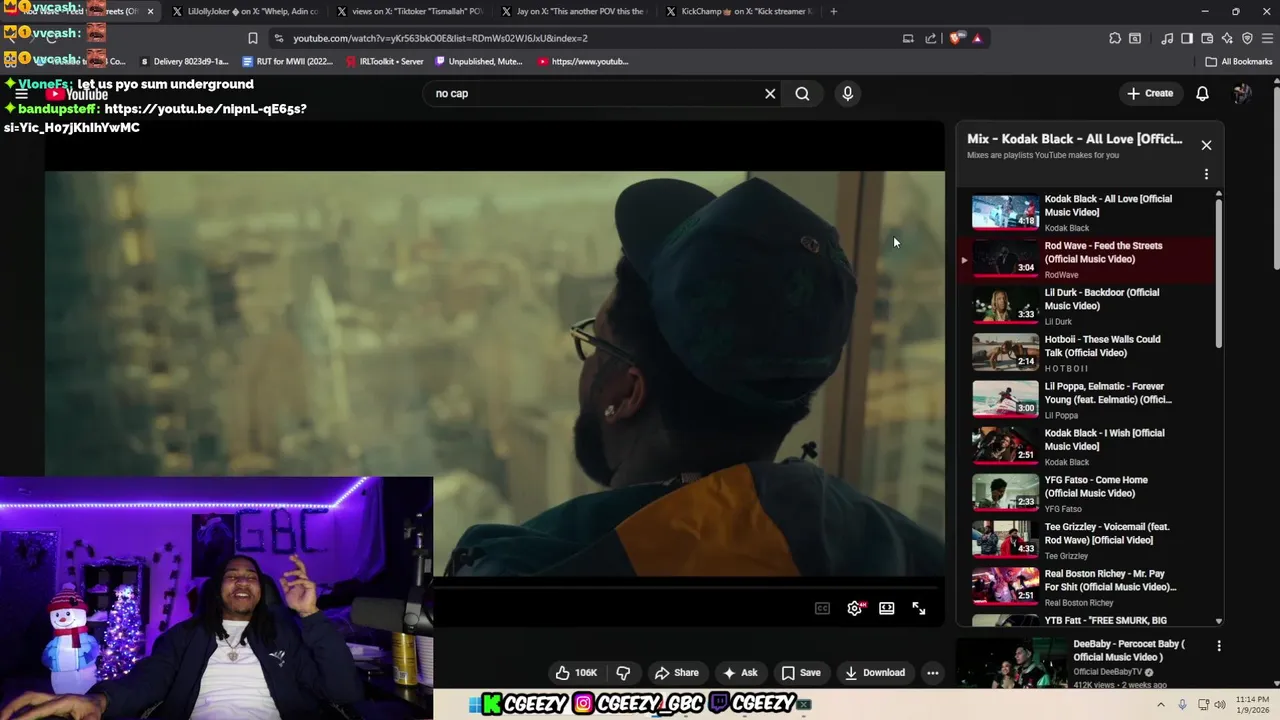This screenshot has width=1280, height=720.
Task: Open the media control music note icon
Action: coord(1167,38)
